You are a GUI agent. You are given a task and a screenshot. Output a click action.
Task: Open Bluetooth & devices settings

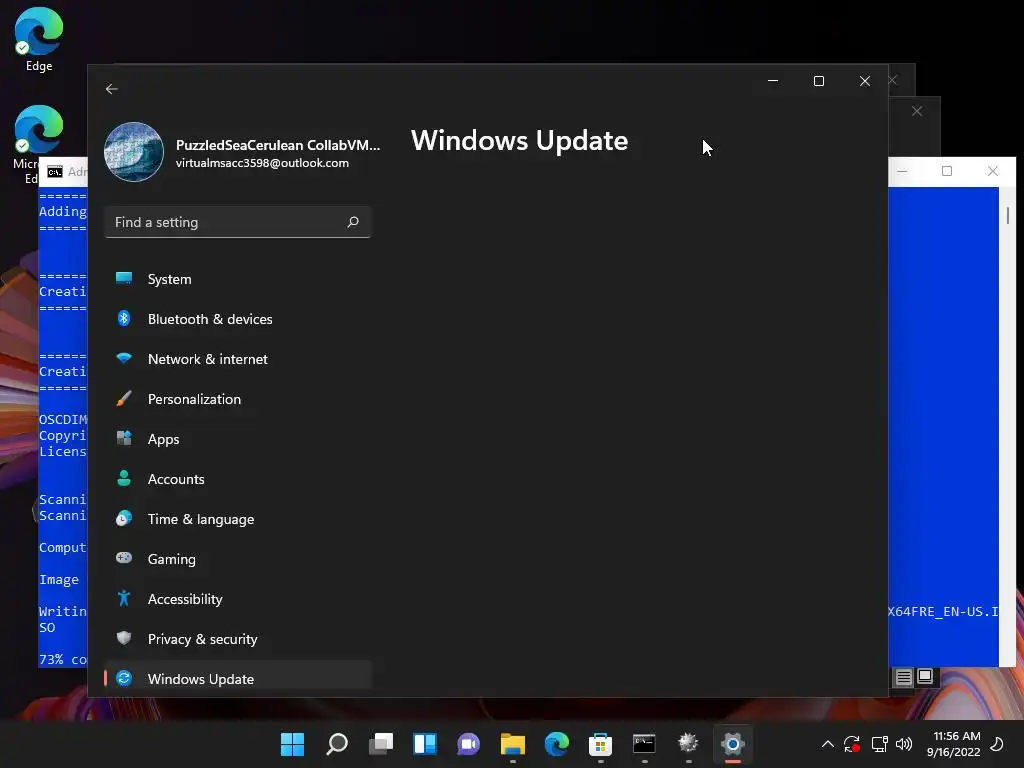tap(238, 319)
